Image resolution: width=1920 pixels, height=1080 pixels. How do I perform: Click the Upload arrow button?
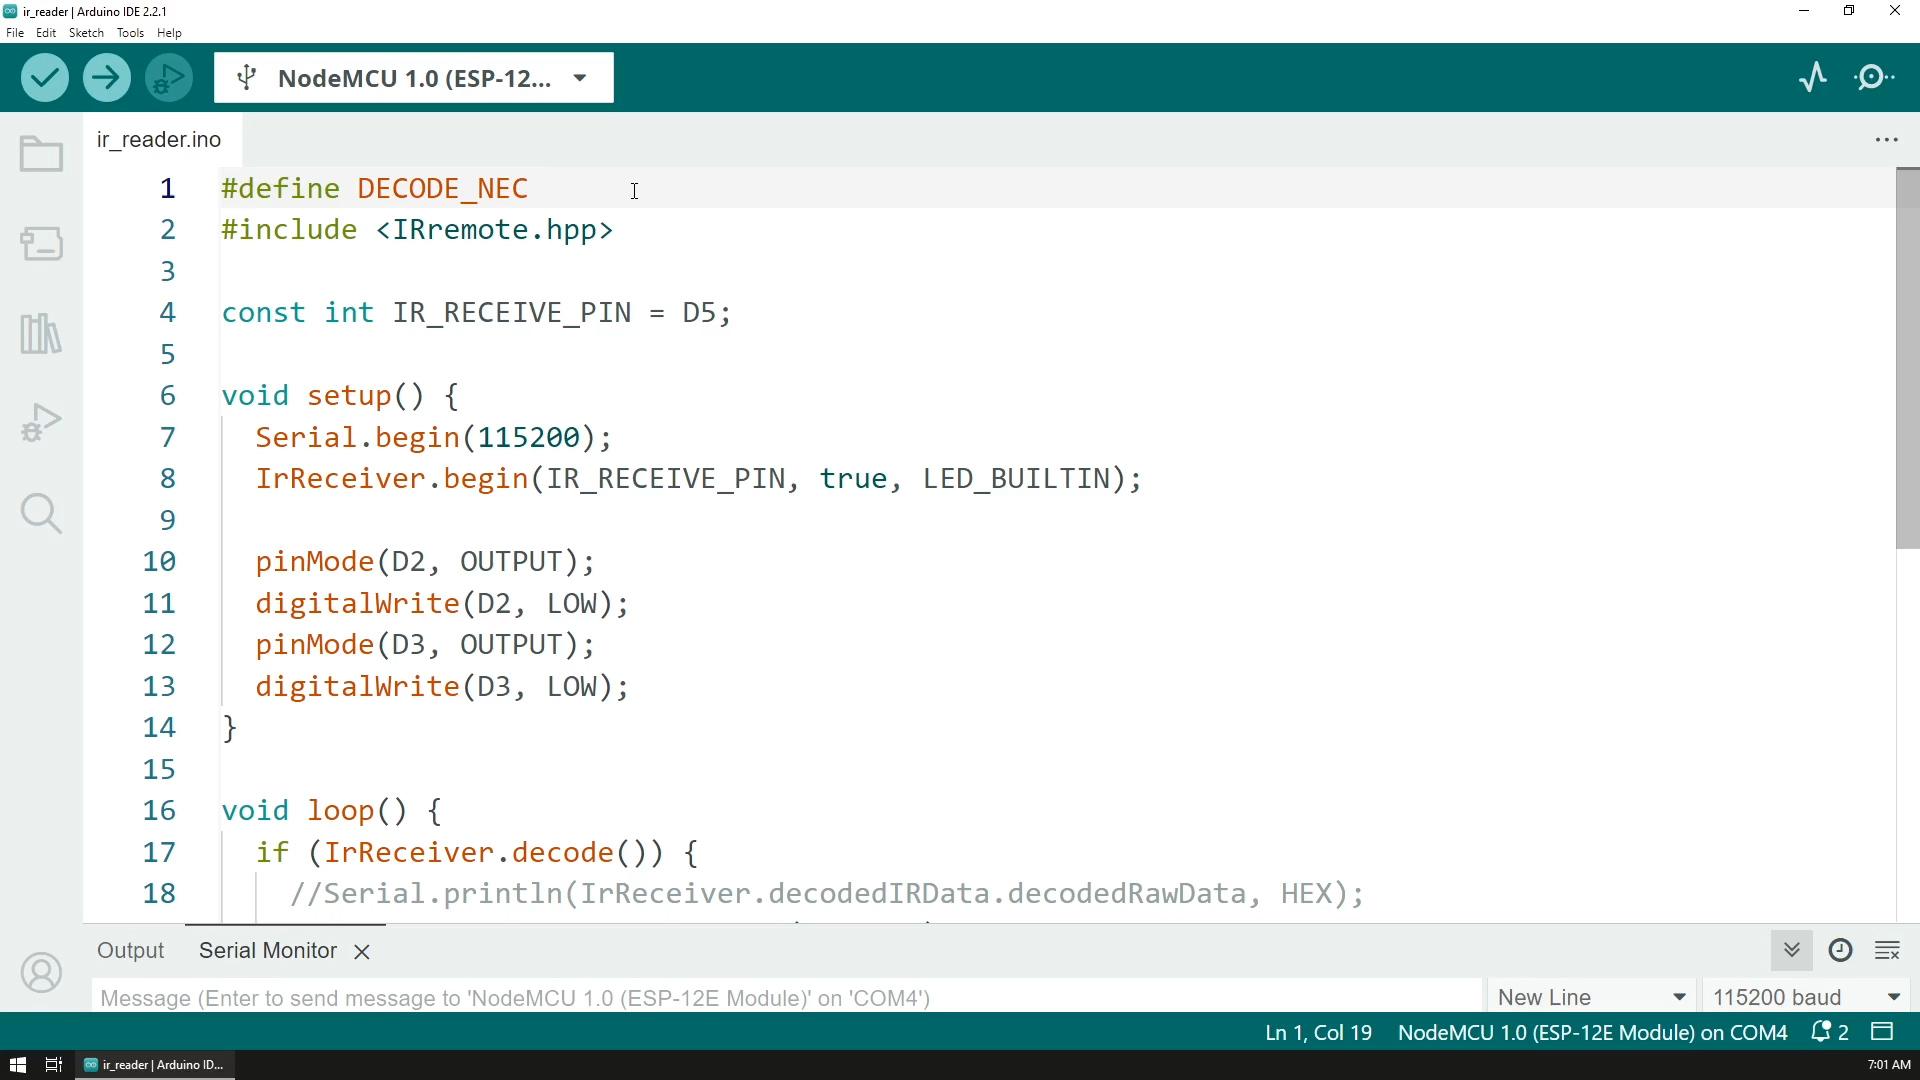click(x=107, y=78)
